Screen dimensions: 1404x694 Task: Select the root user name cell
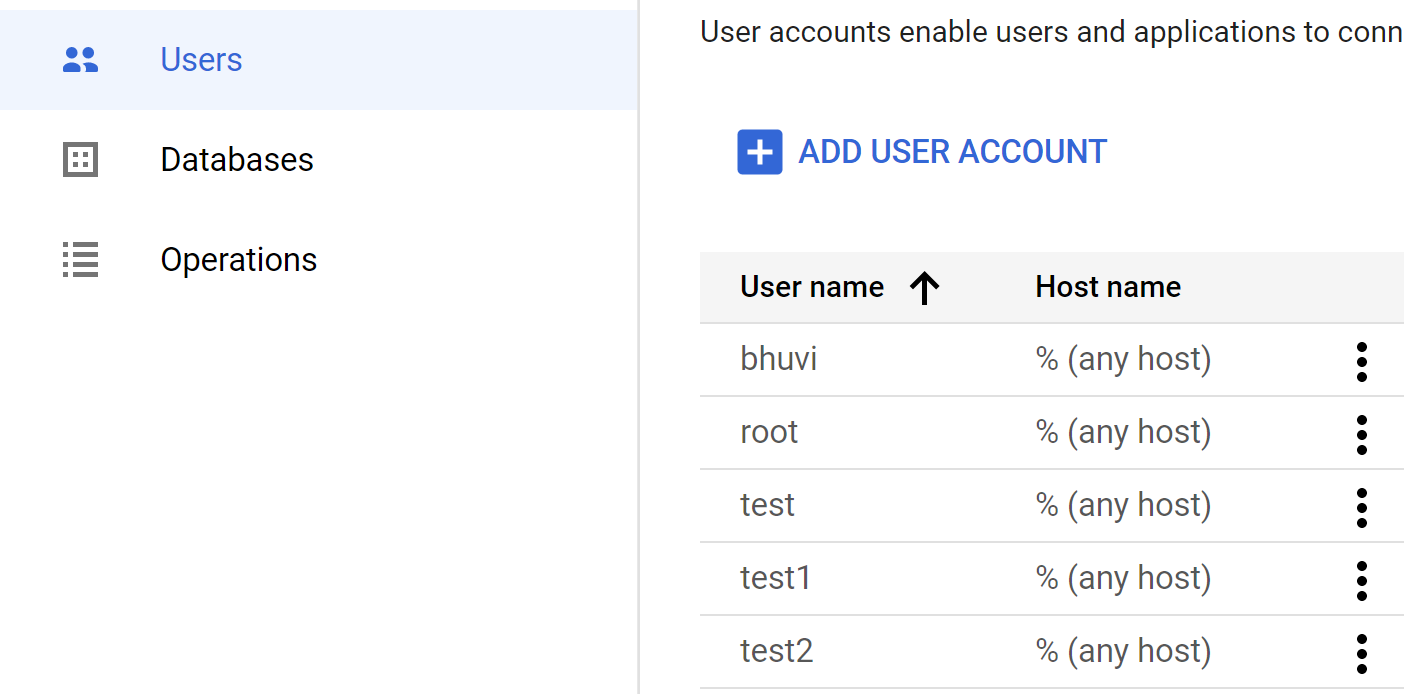(769, 432)
